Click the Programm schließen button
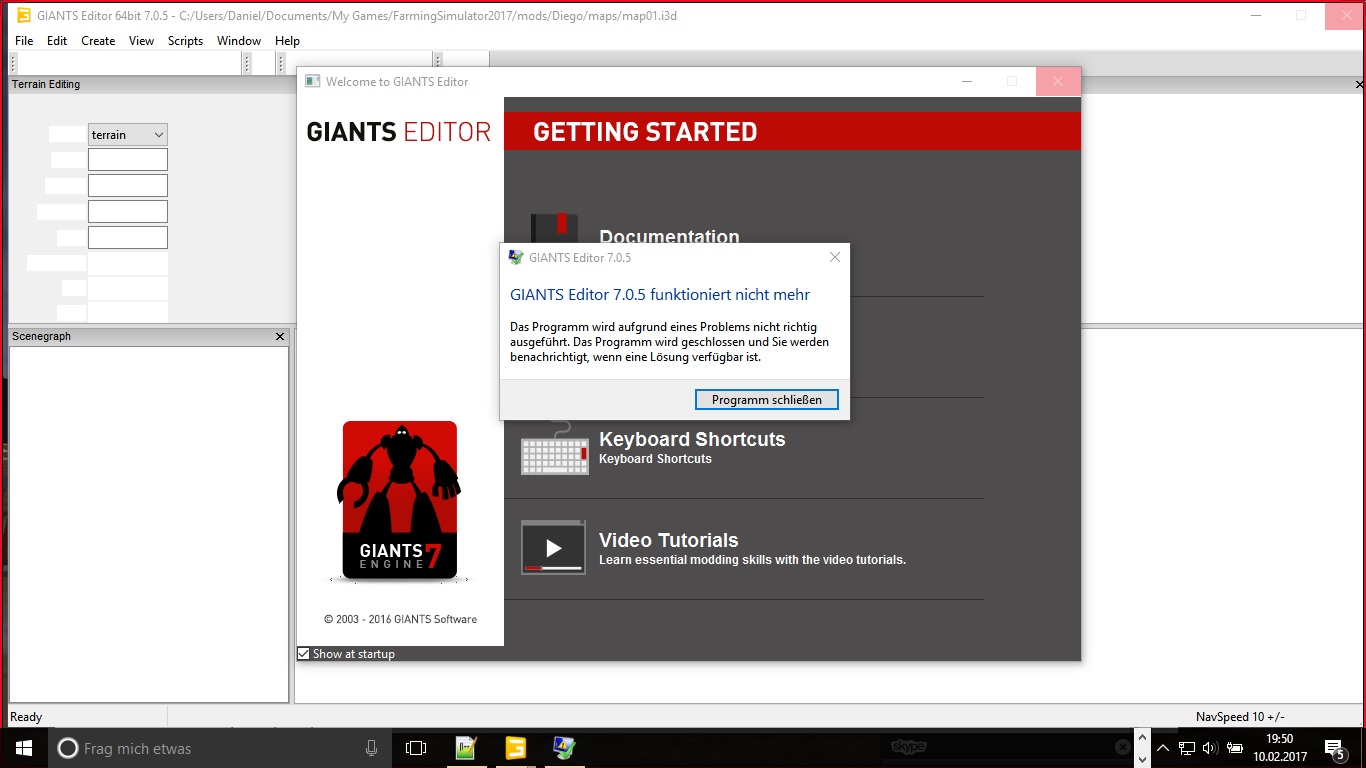The width and height of the screenshot is (1366, 768). pos(766,400)
